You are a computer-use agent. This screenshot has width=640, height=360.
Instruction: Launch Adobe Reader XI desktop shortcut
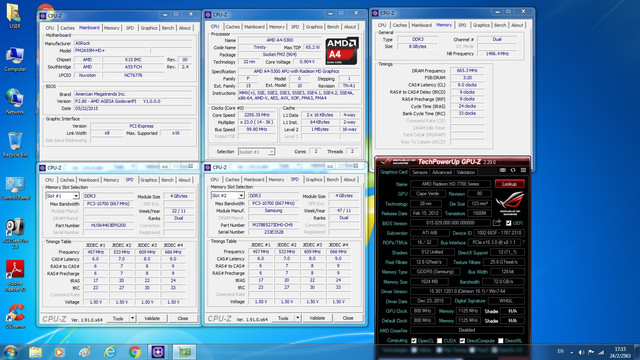(15, 276)
